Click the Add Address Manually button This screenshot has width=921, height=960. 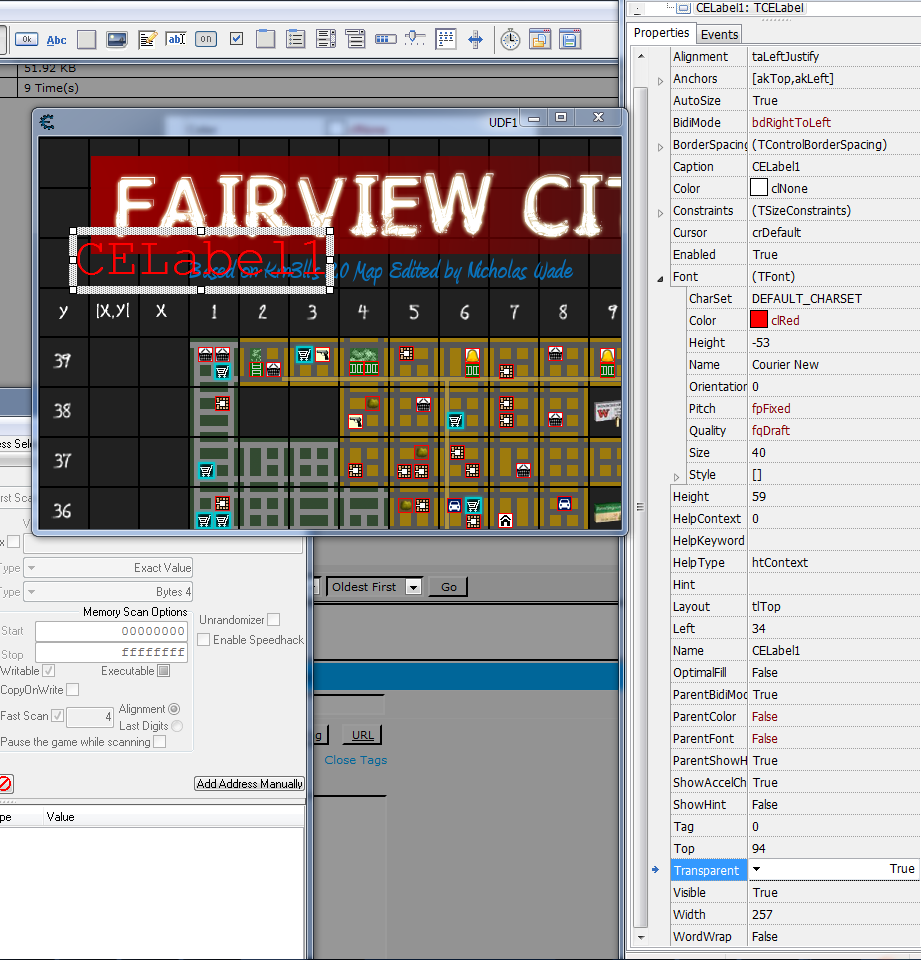click(249, 784)
